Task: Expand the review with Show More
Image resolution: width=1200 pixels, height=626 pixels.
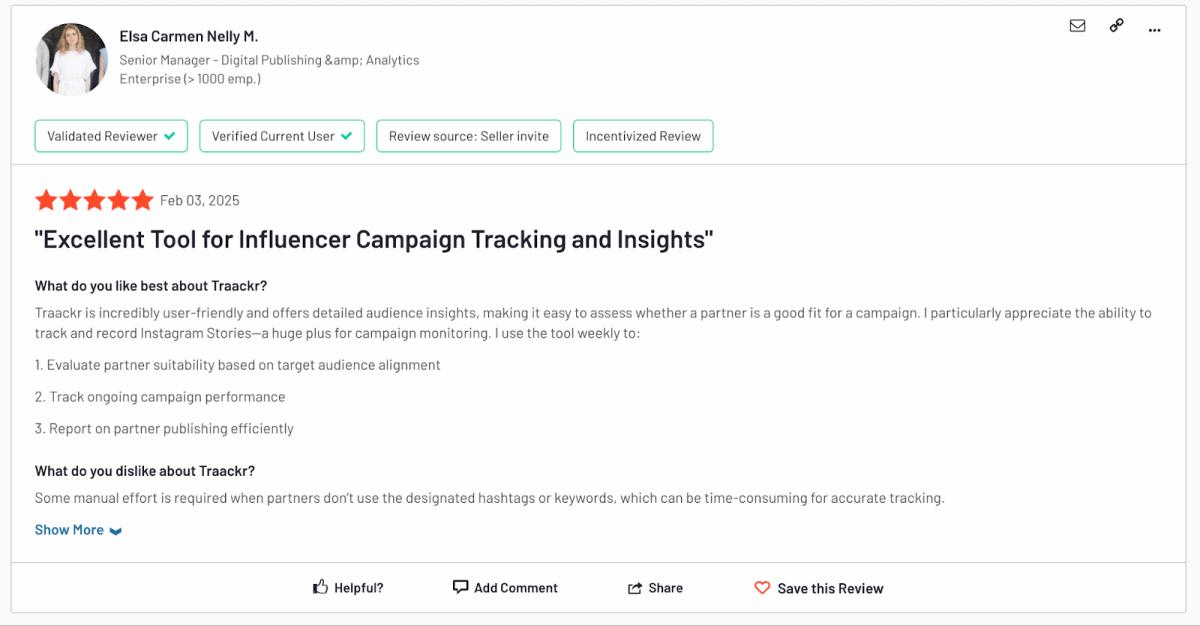Action: pos(69,529)
